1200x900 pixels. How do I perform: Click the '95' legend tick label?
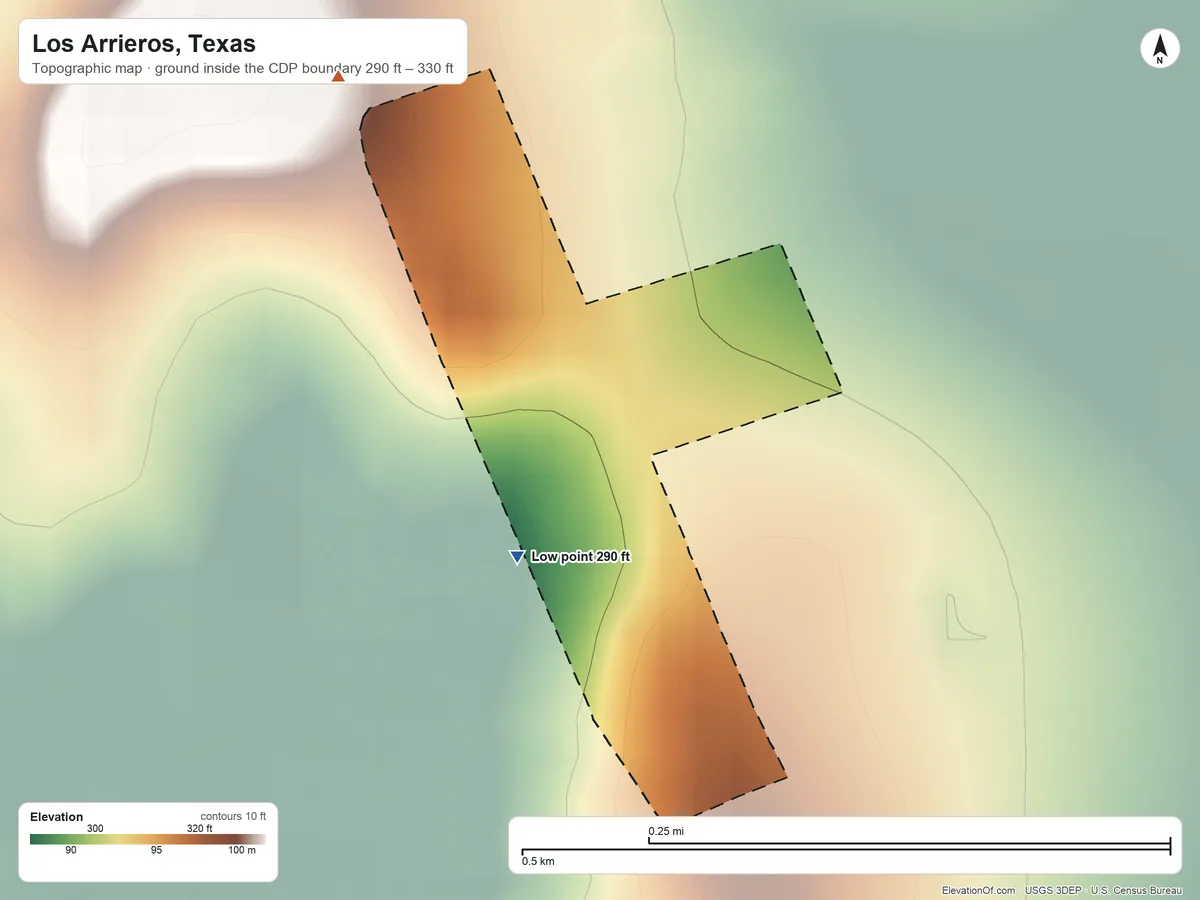[157, 850]
